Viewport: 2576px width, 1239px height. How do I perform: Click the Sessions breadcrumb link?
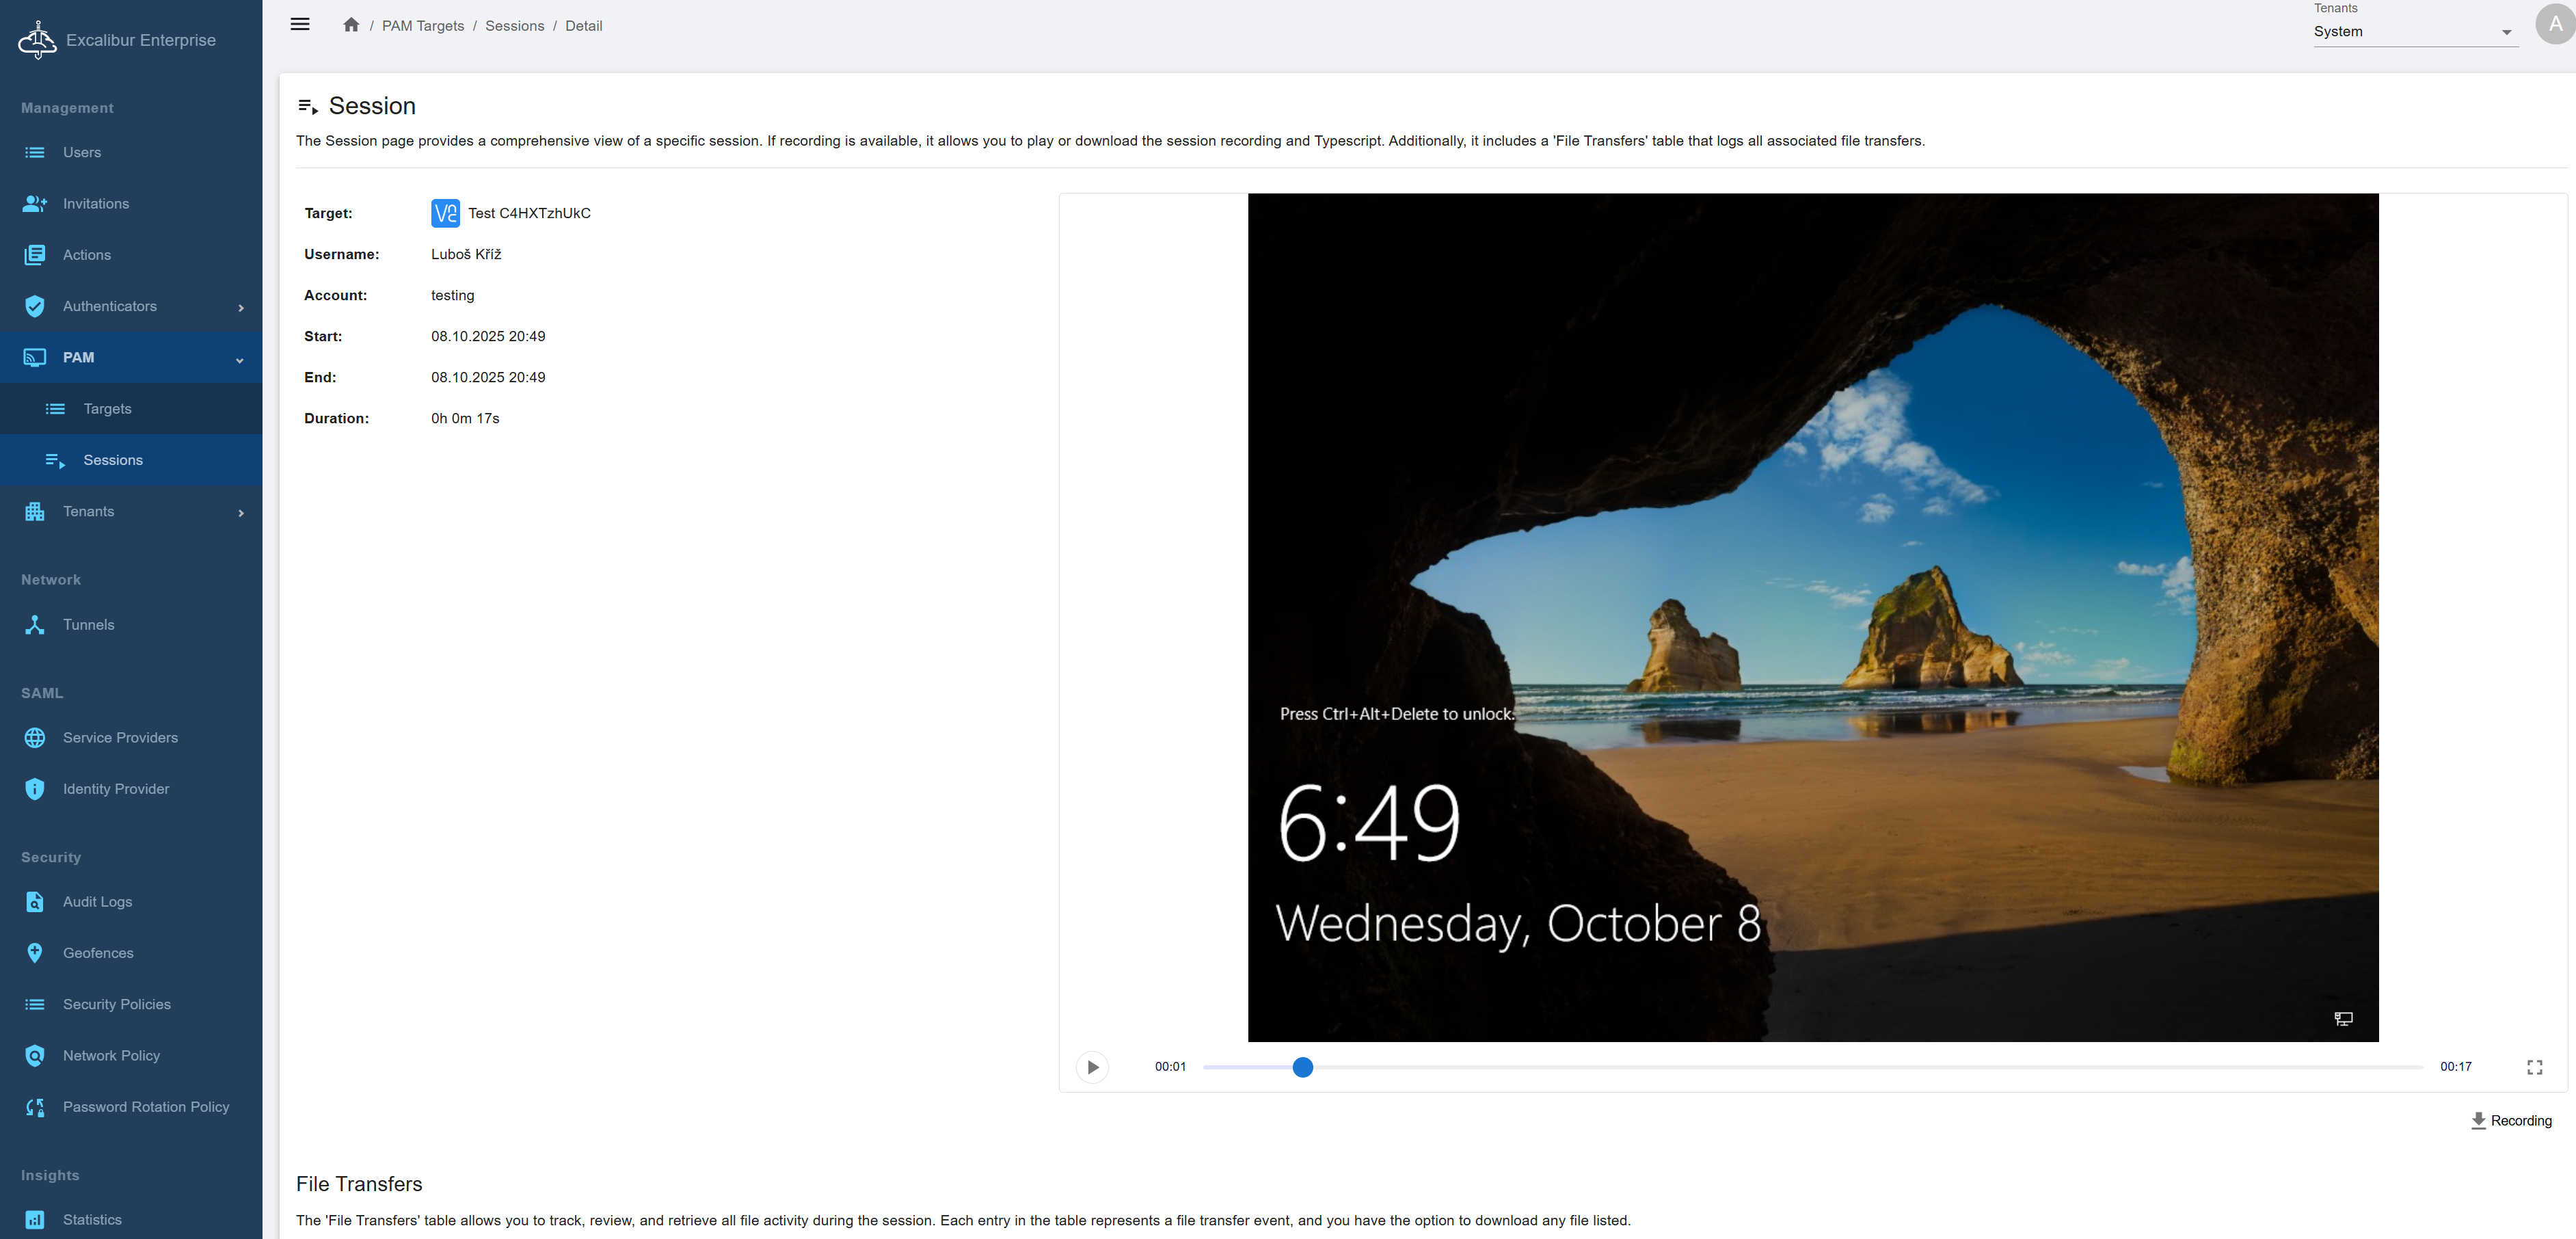[x=514, y=26]
